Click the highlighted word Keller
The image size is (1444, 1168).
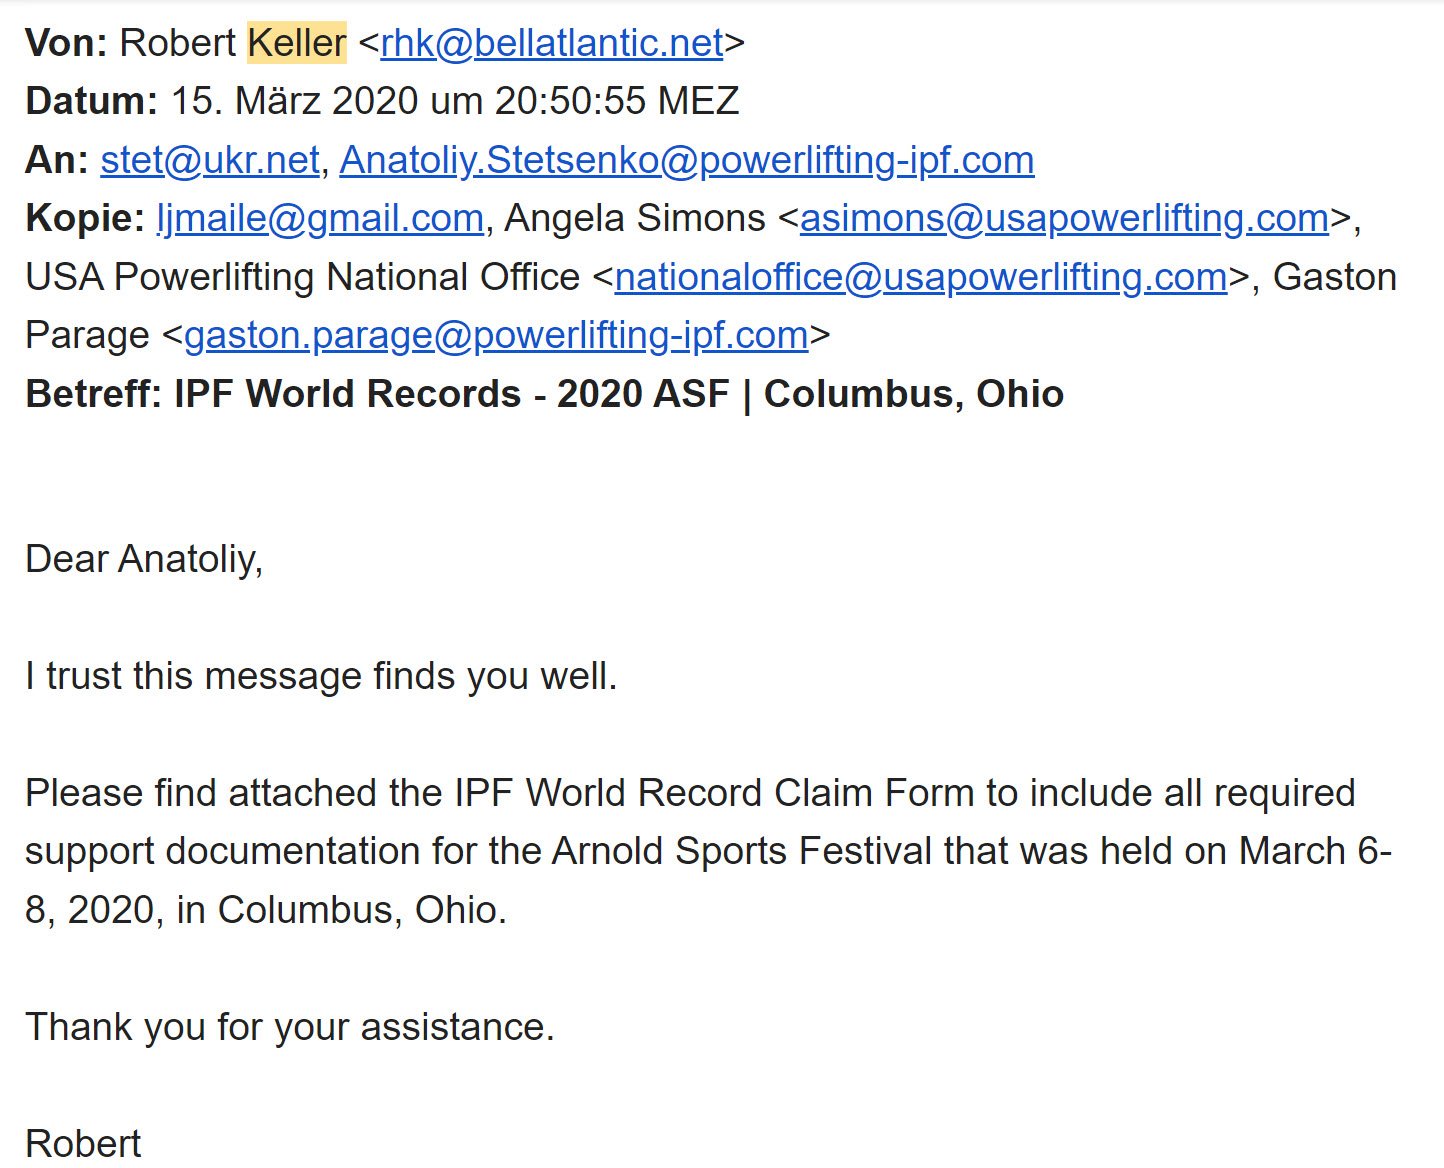pos(297,43)
